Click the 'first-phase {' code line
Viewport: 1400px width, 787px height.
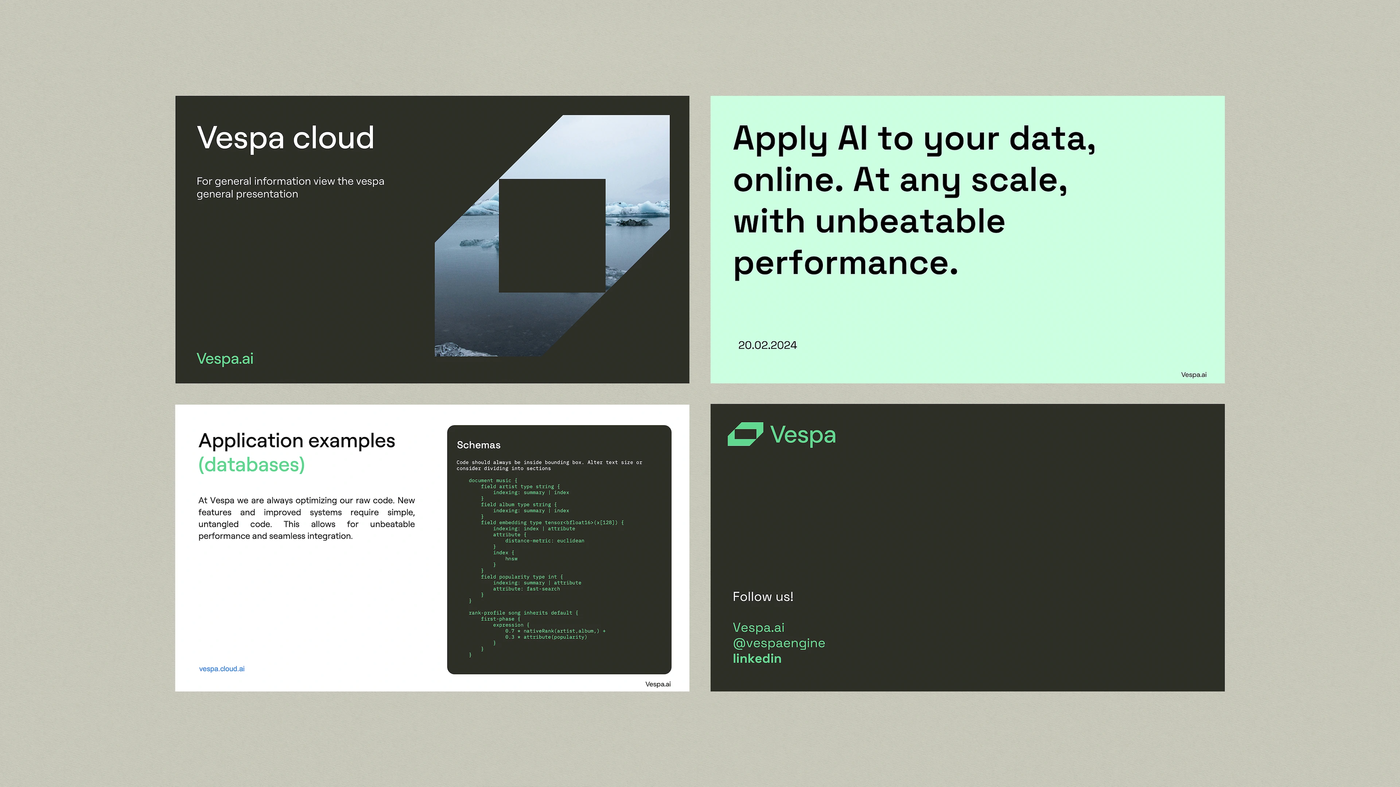point(500,619)
